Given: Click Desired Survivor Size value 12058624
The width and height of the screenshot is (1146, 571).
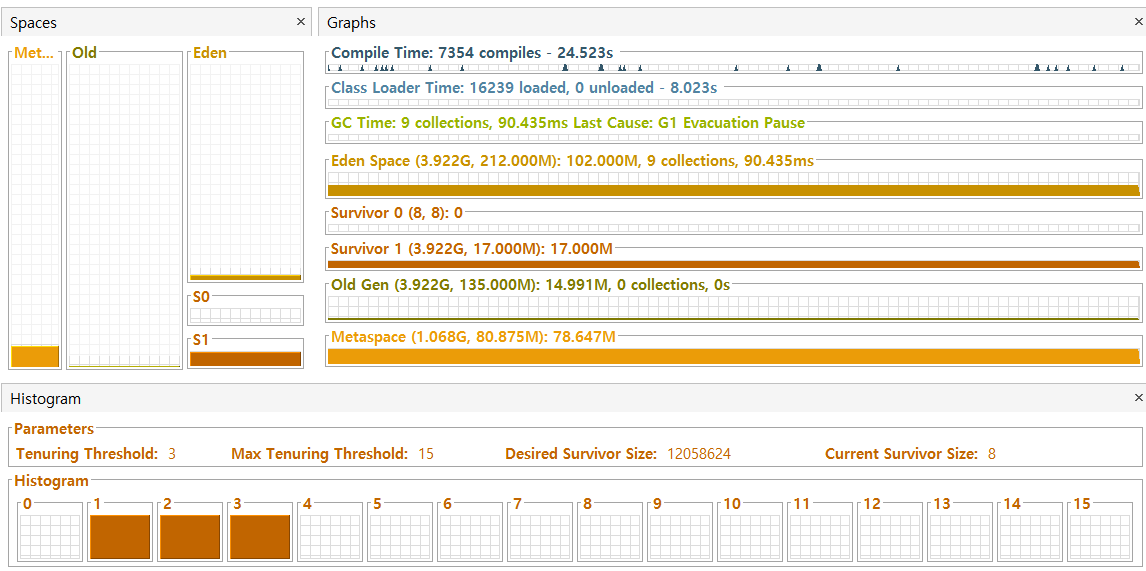Looking at the screenshot, I should (699, 454).
